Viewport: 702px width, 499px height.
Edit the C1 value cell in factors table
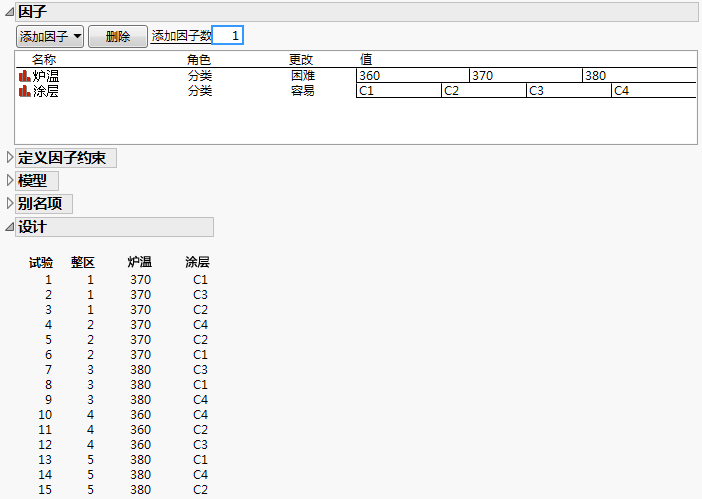398,91
